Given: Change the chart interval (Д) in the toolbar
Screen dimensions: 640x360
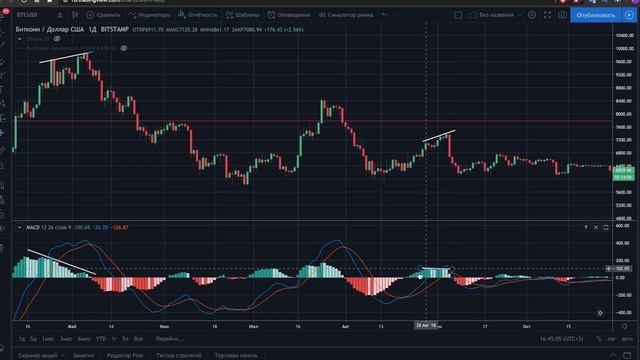Looking at the screenshot, I should (x=60, y=15).
